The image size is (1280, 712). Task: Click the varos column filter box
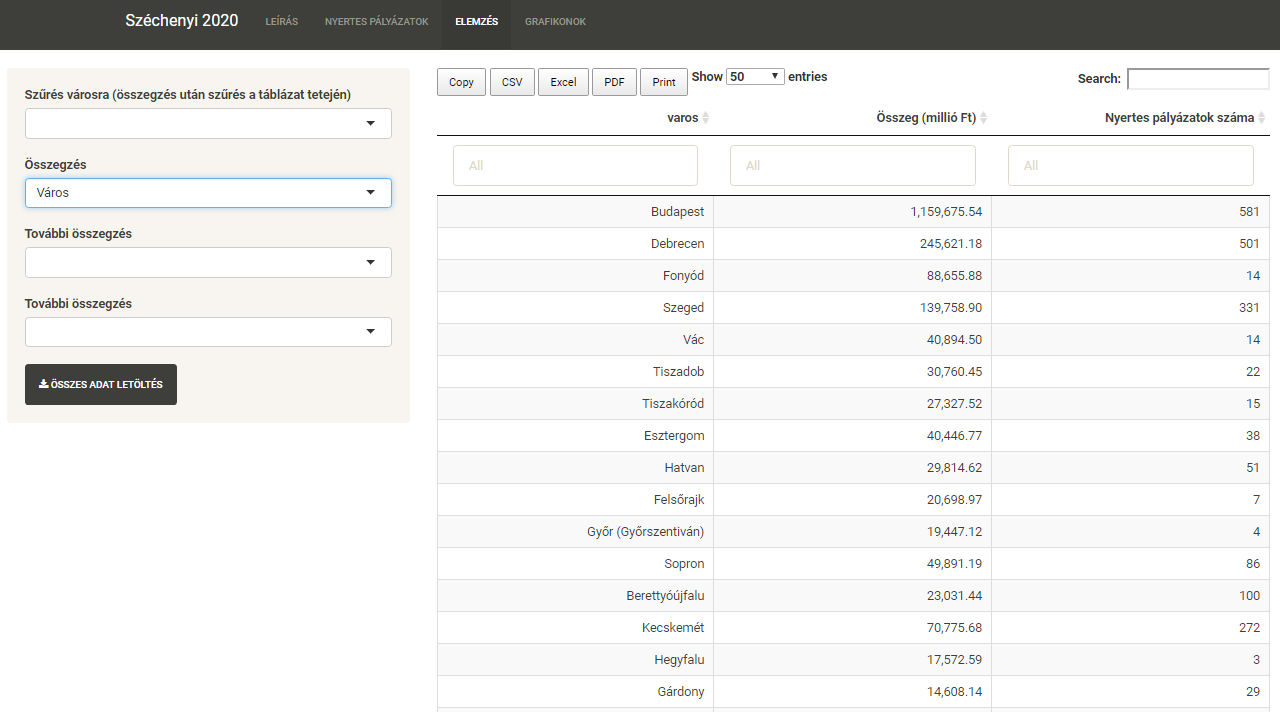click(x=575, y=165)
